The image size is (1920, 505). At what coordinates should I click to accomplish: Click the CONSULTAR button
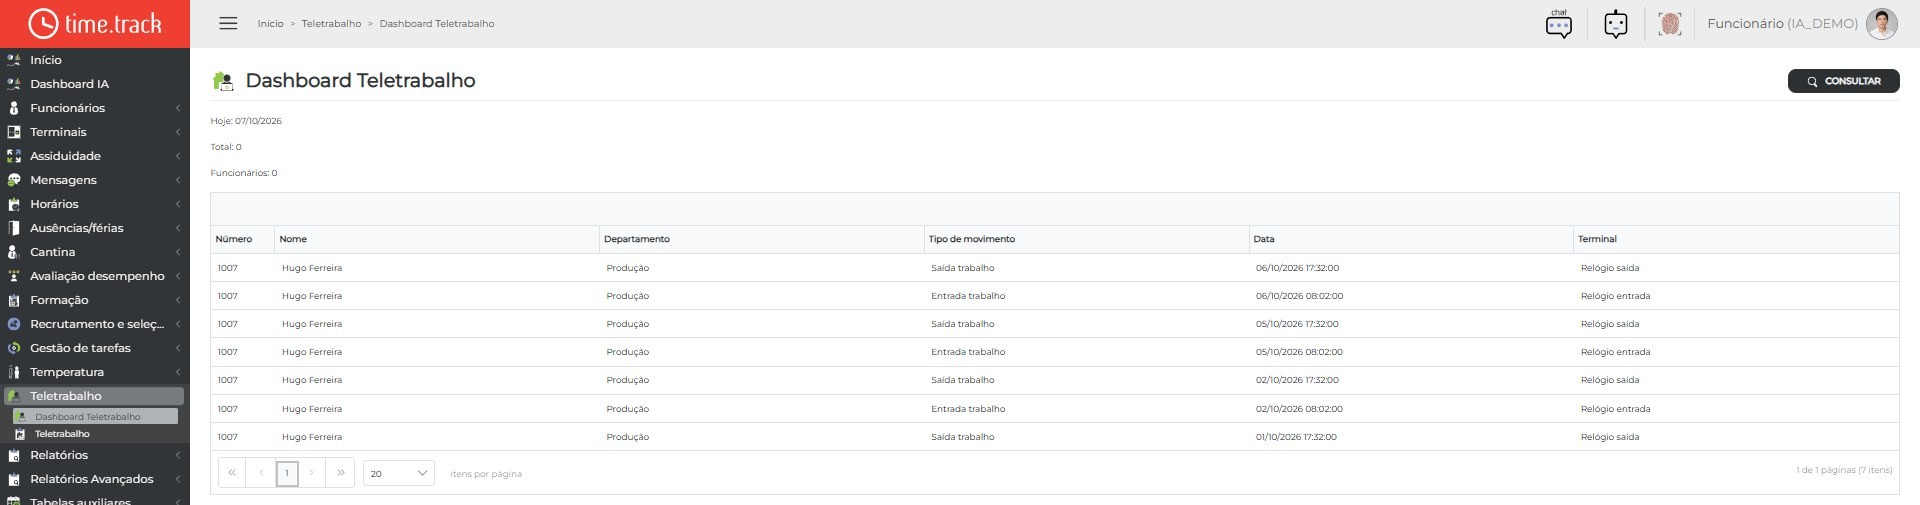[x=1843, y=81]
